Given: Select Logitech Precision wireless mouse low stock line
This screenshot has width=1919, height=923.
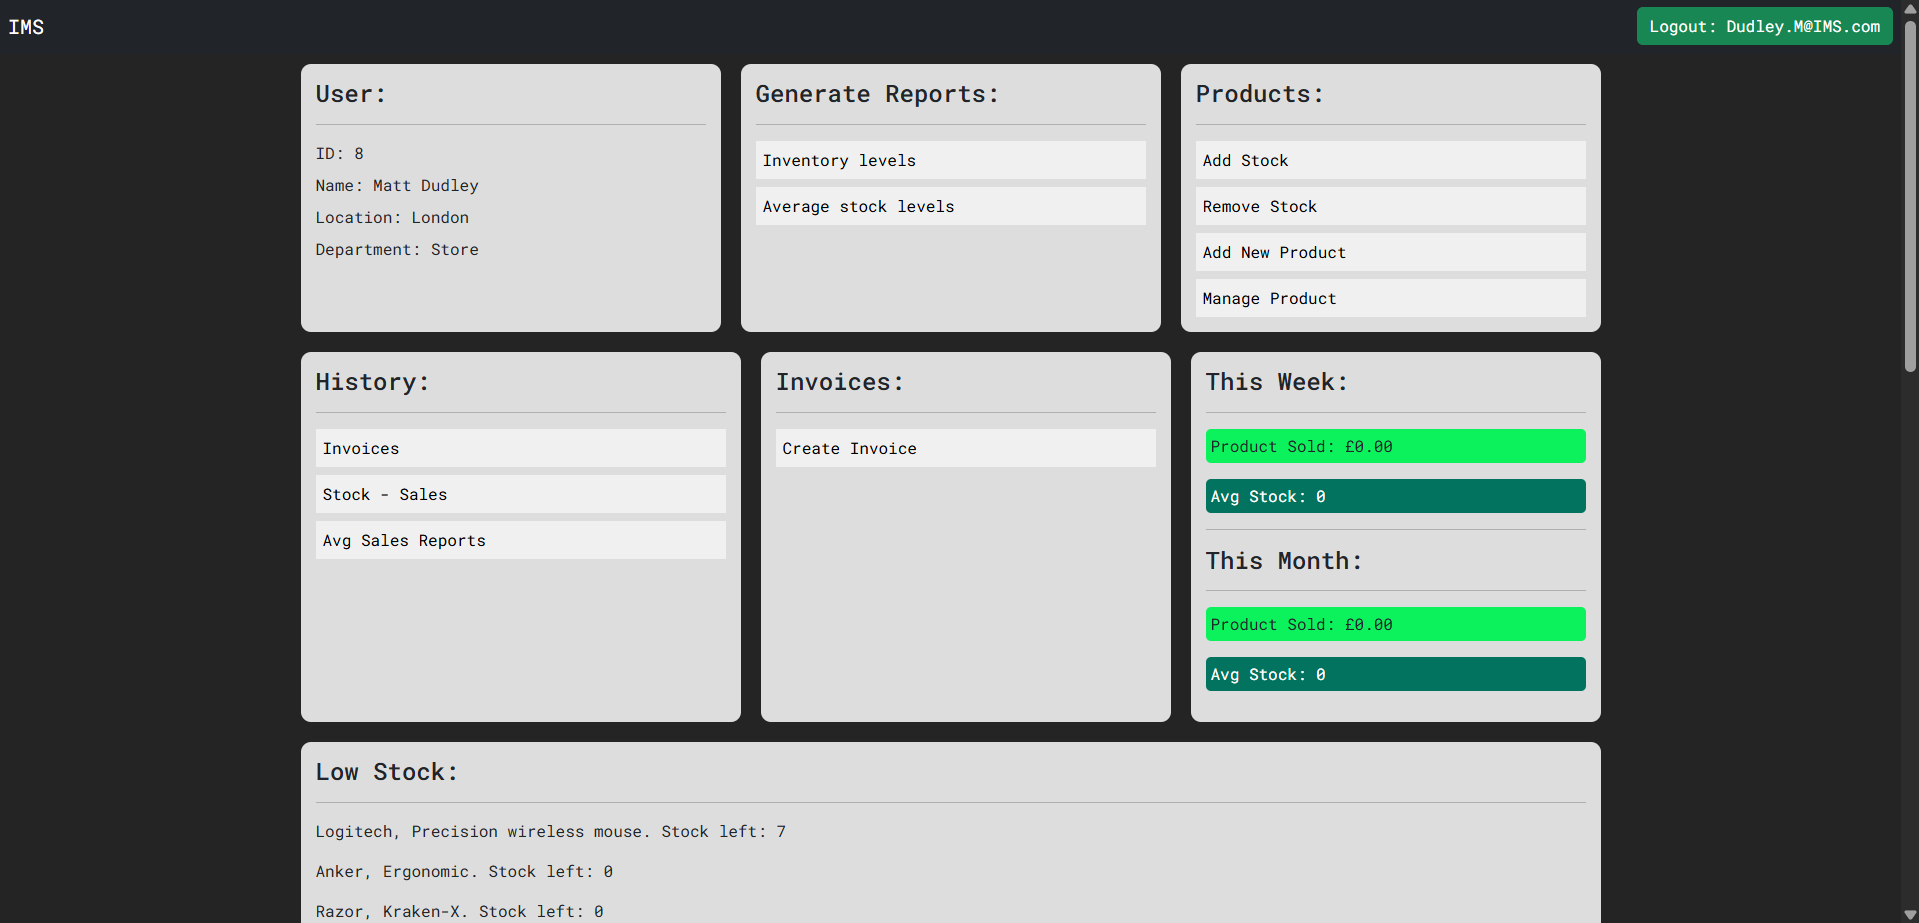Looking at the screenshot, I should tap(551, 831).
